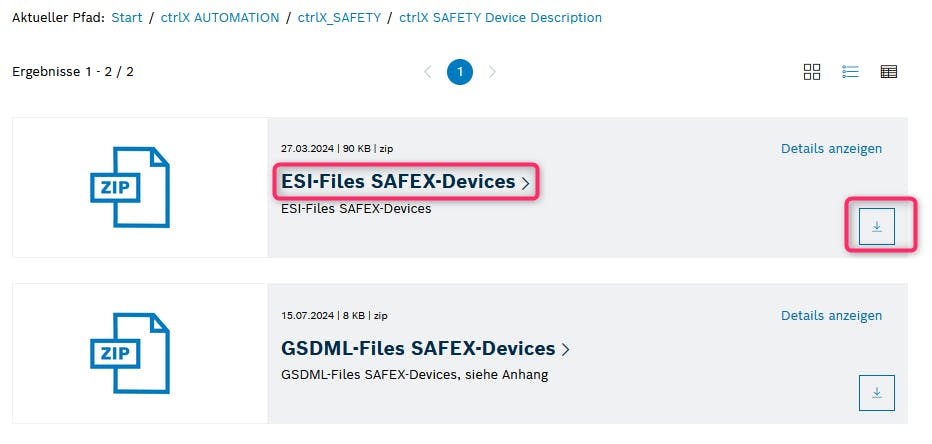Switch to grid tile view
The image size is (932, 444).
pos(812,72)
